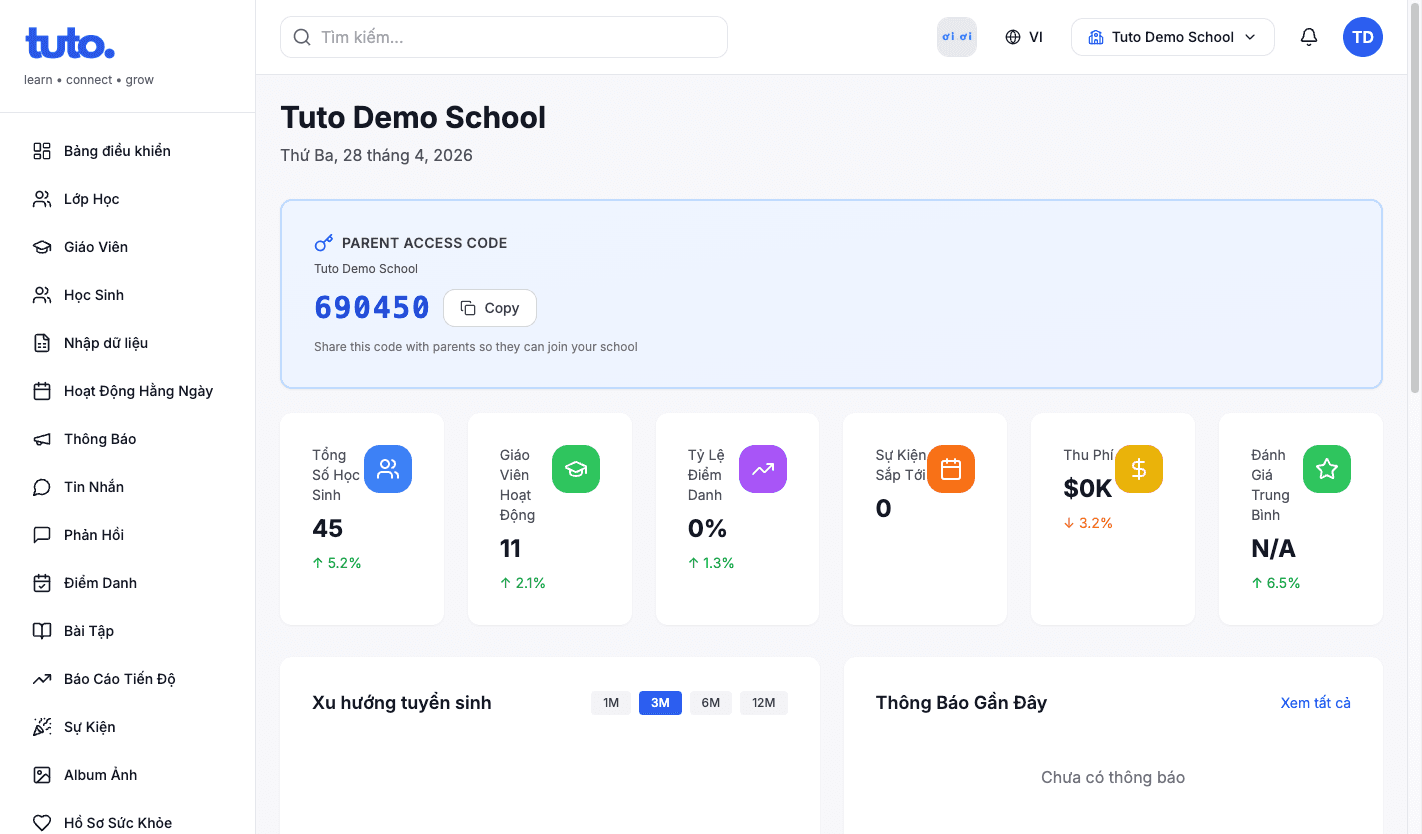Click the date Thứ Ba, 28 tháng 4, 2026
The height and width of the screenshot is (834, 1422).
(x=376, y=155)
